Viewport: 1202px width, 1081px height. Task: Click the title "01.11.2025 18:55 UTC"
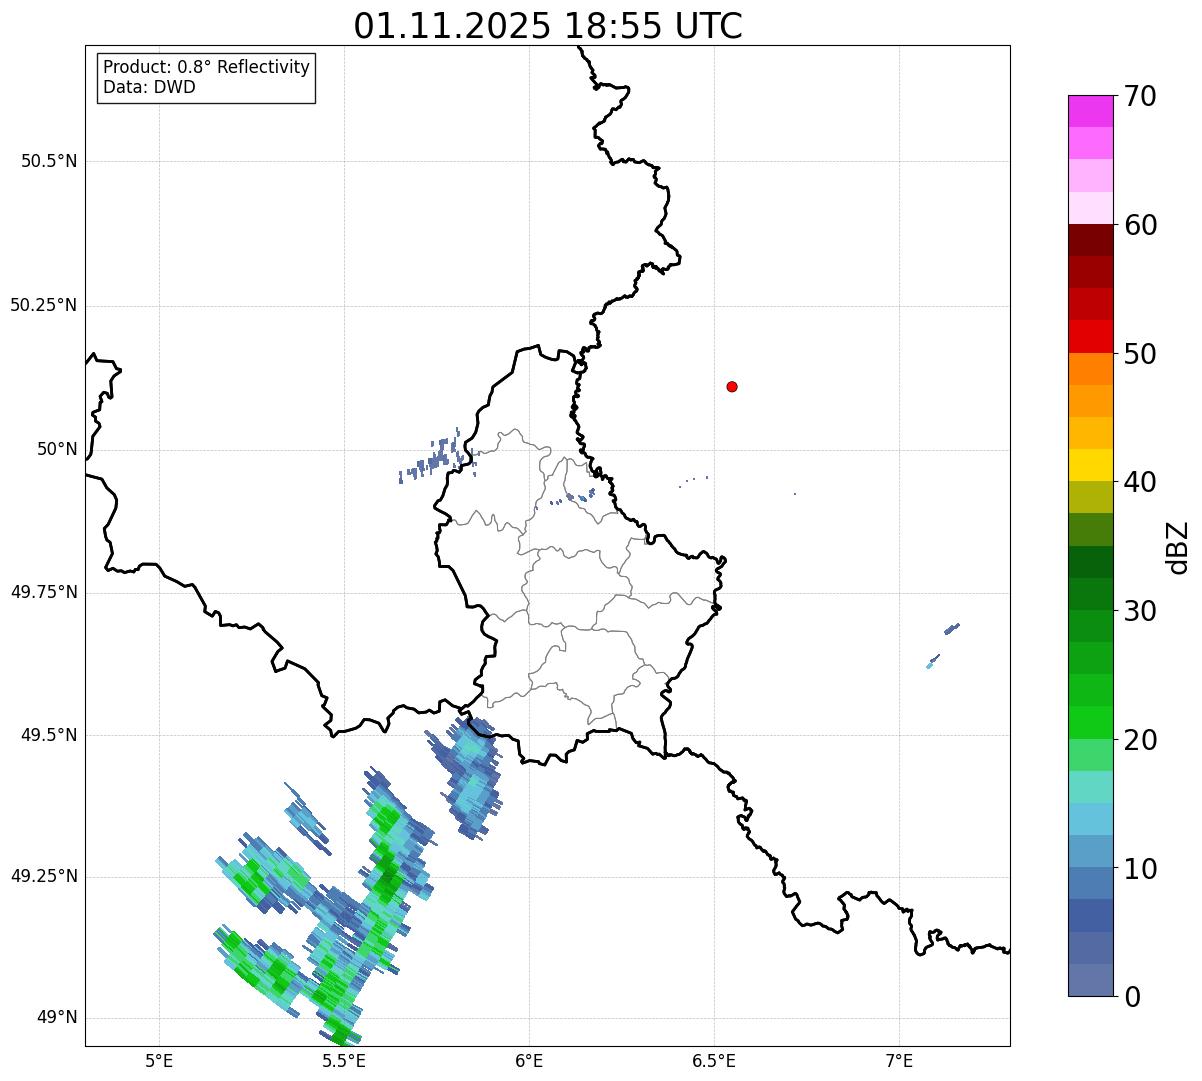click(548, 25)
